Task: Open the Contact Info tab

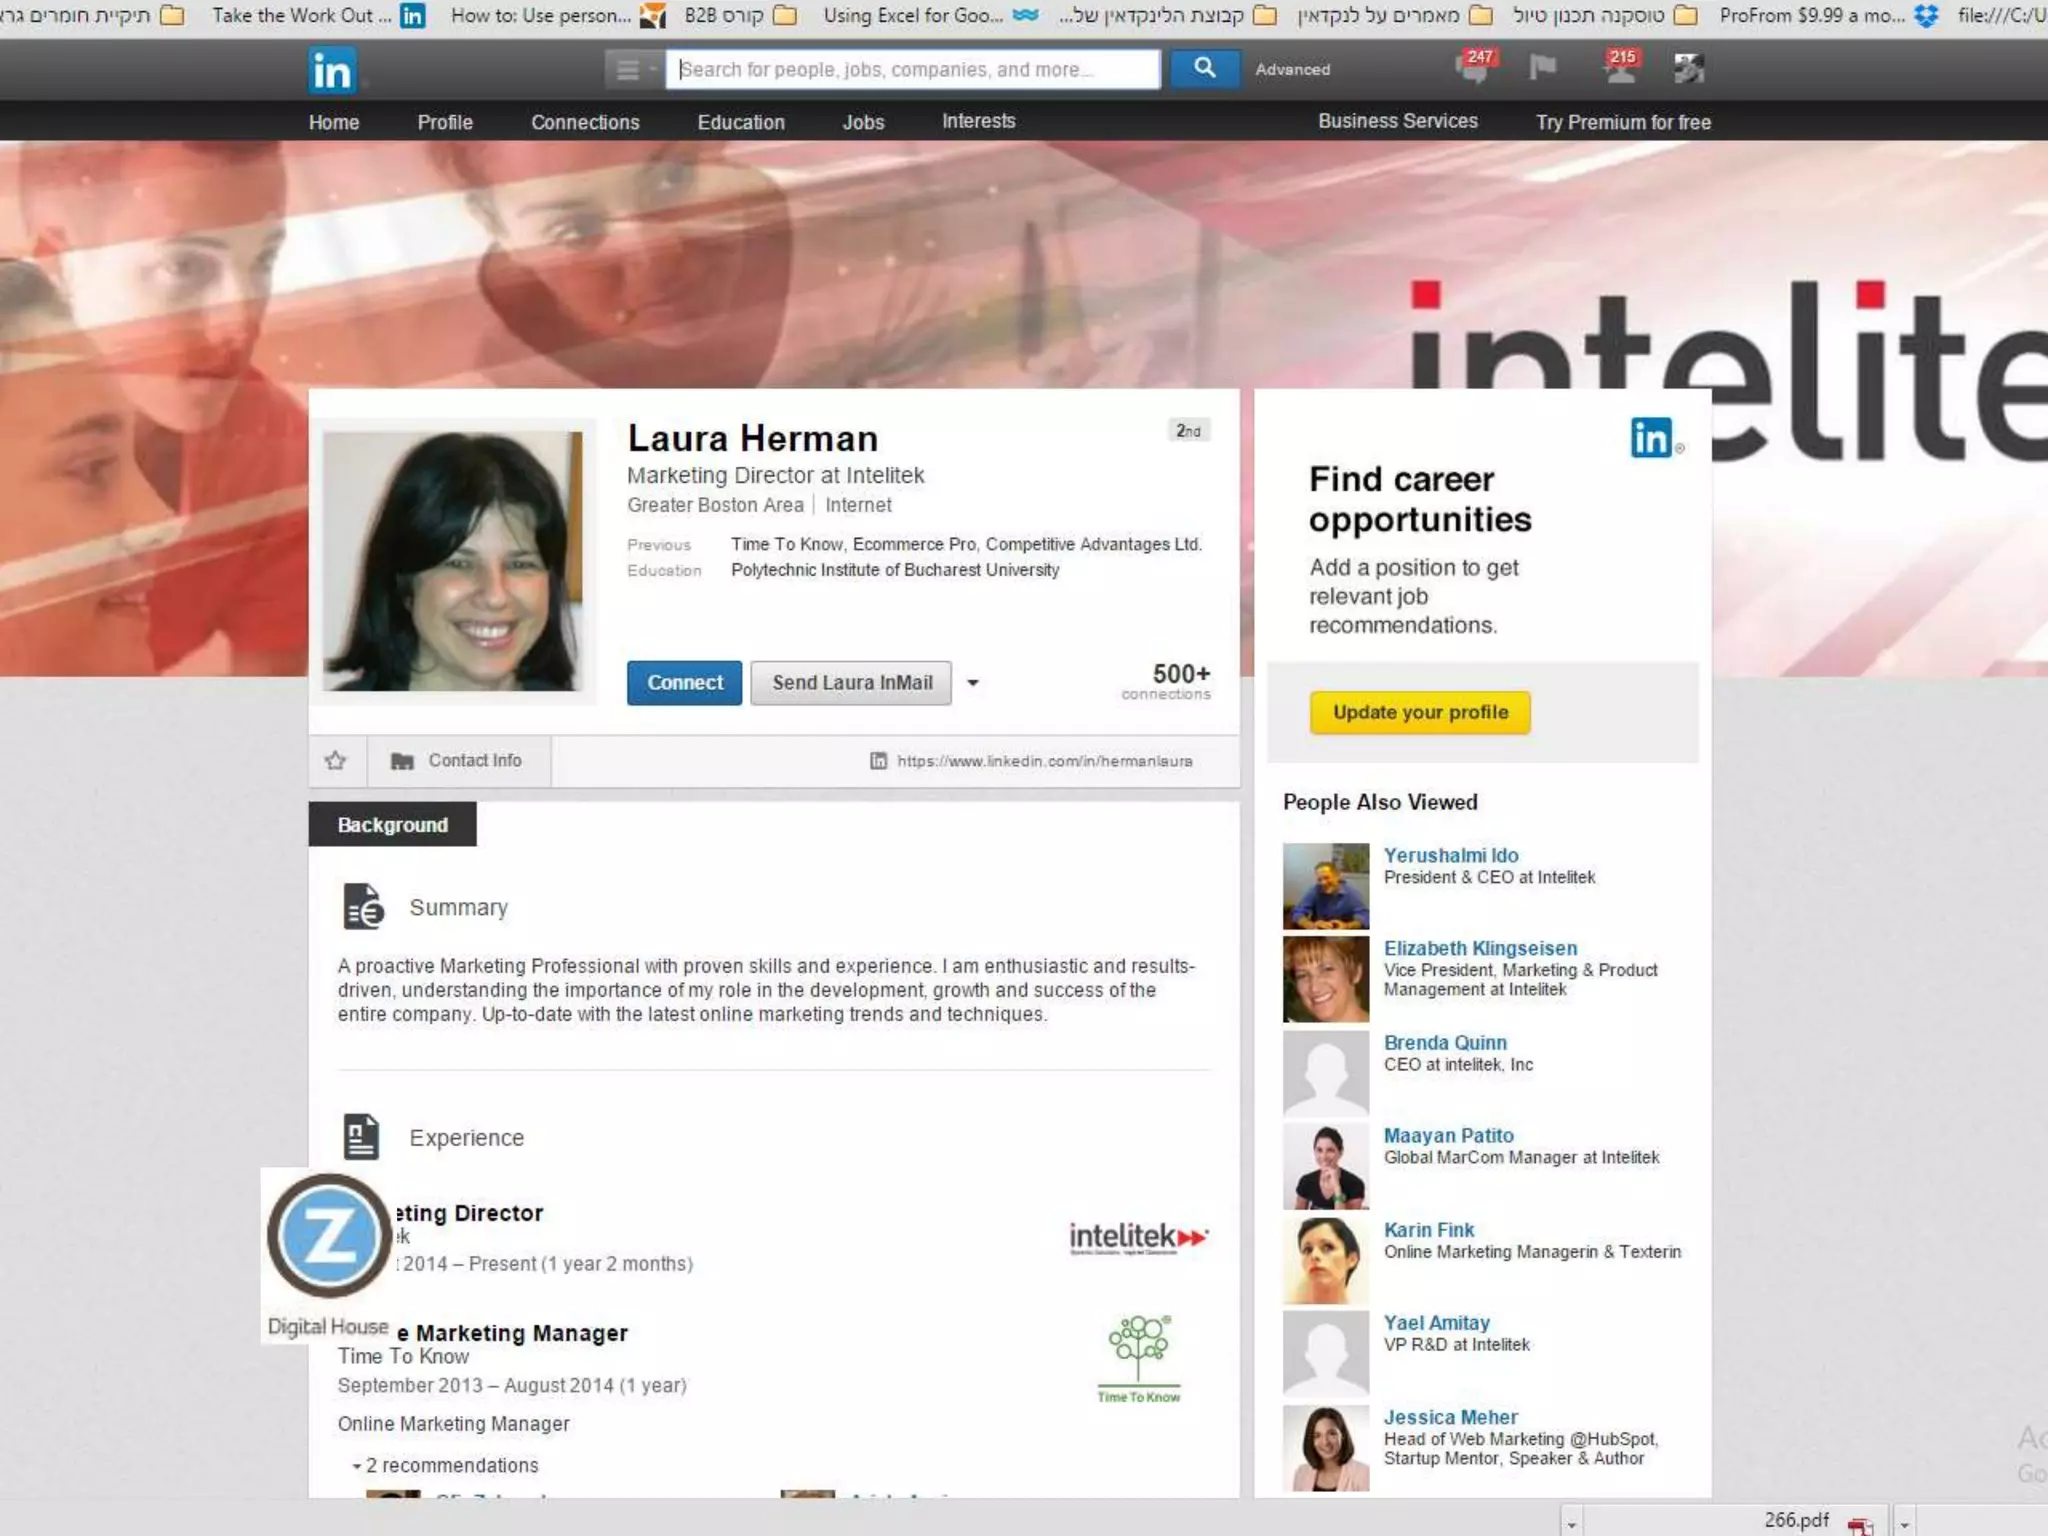Action: [459, 761]
